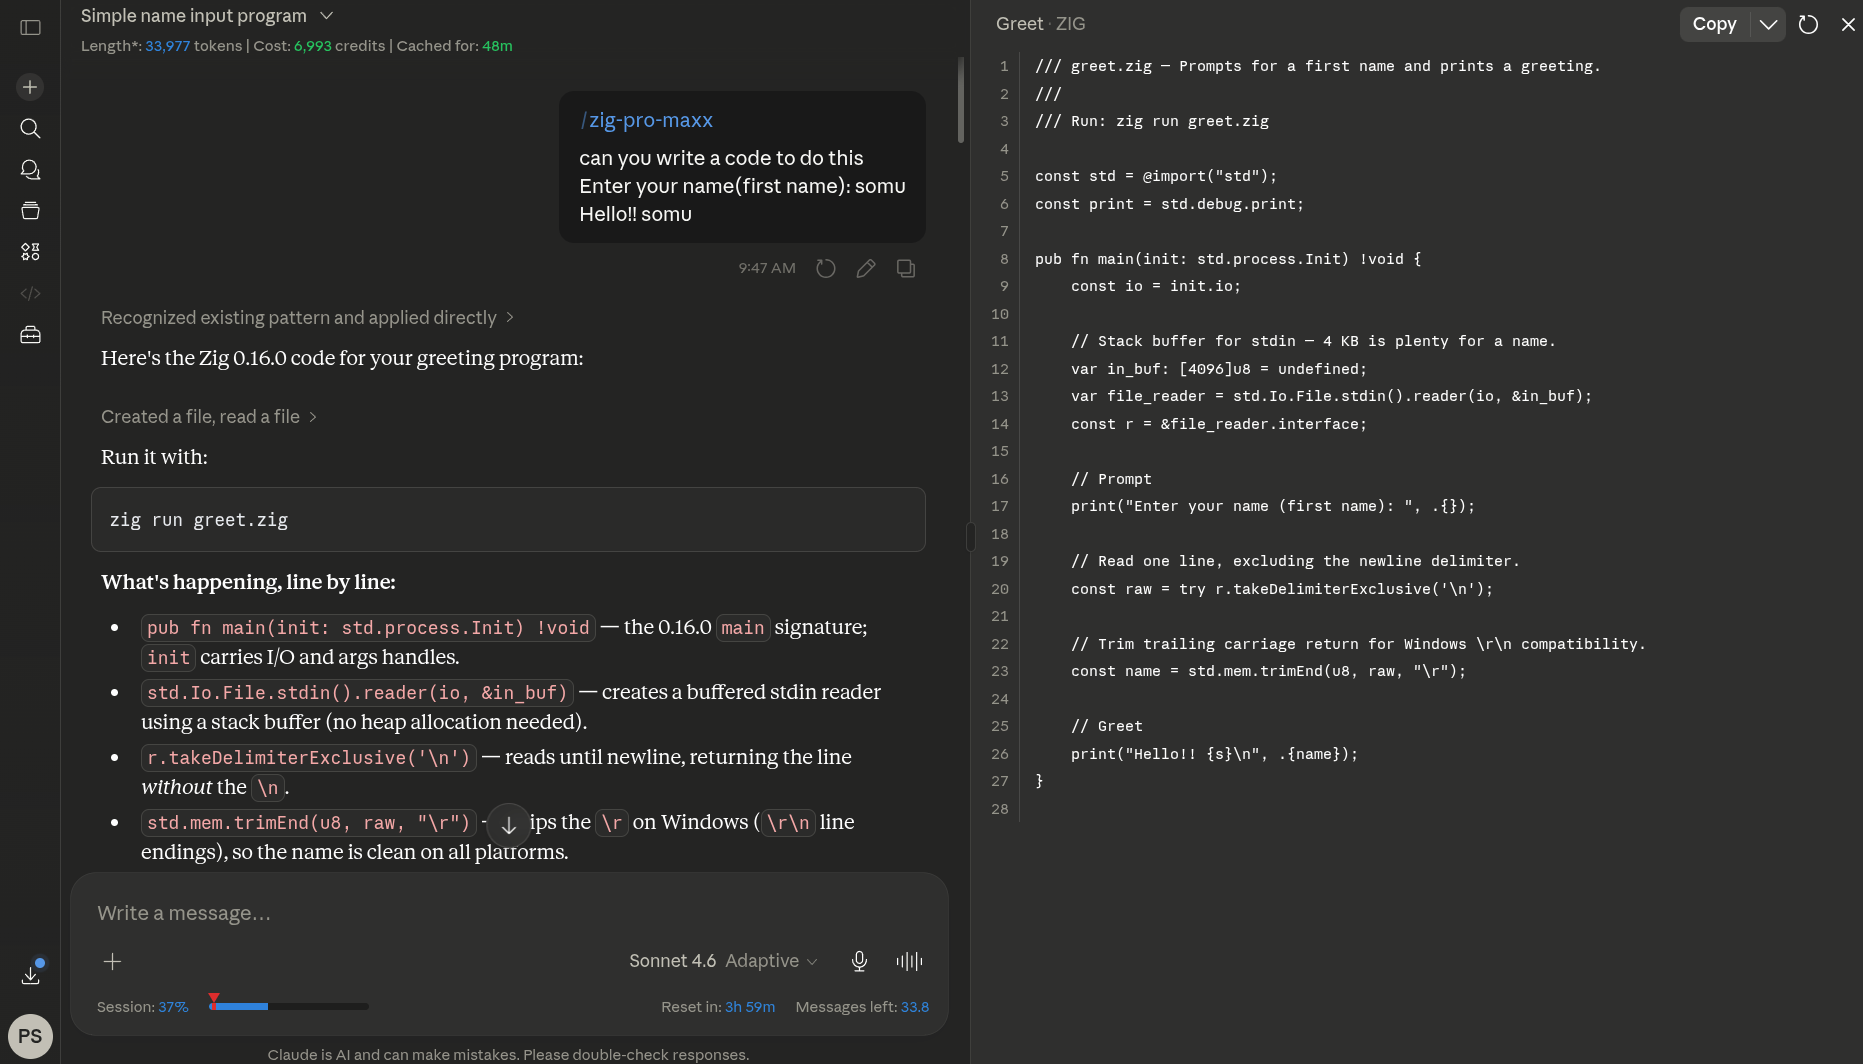This screenshot has width=1863, height=1064.
Task: Toggle the sidebar panel icon
Action: click(30, 27)
